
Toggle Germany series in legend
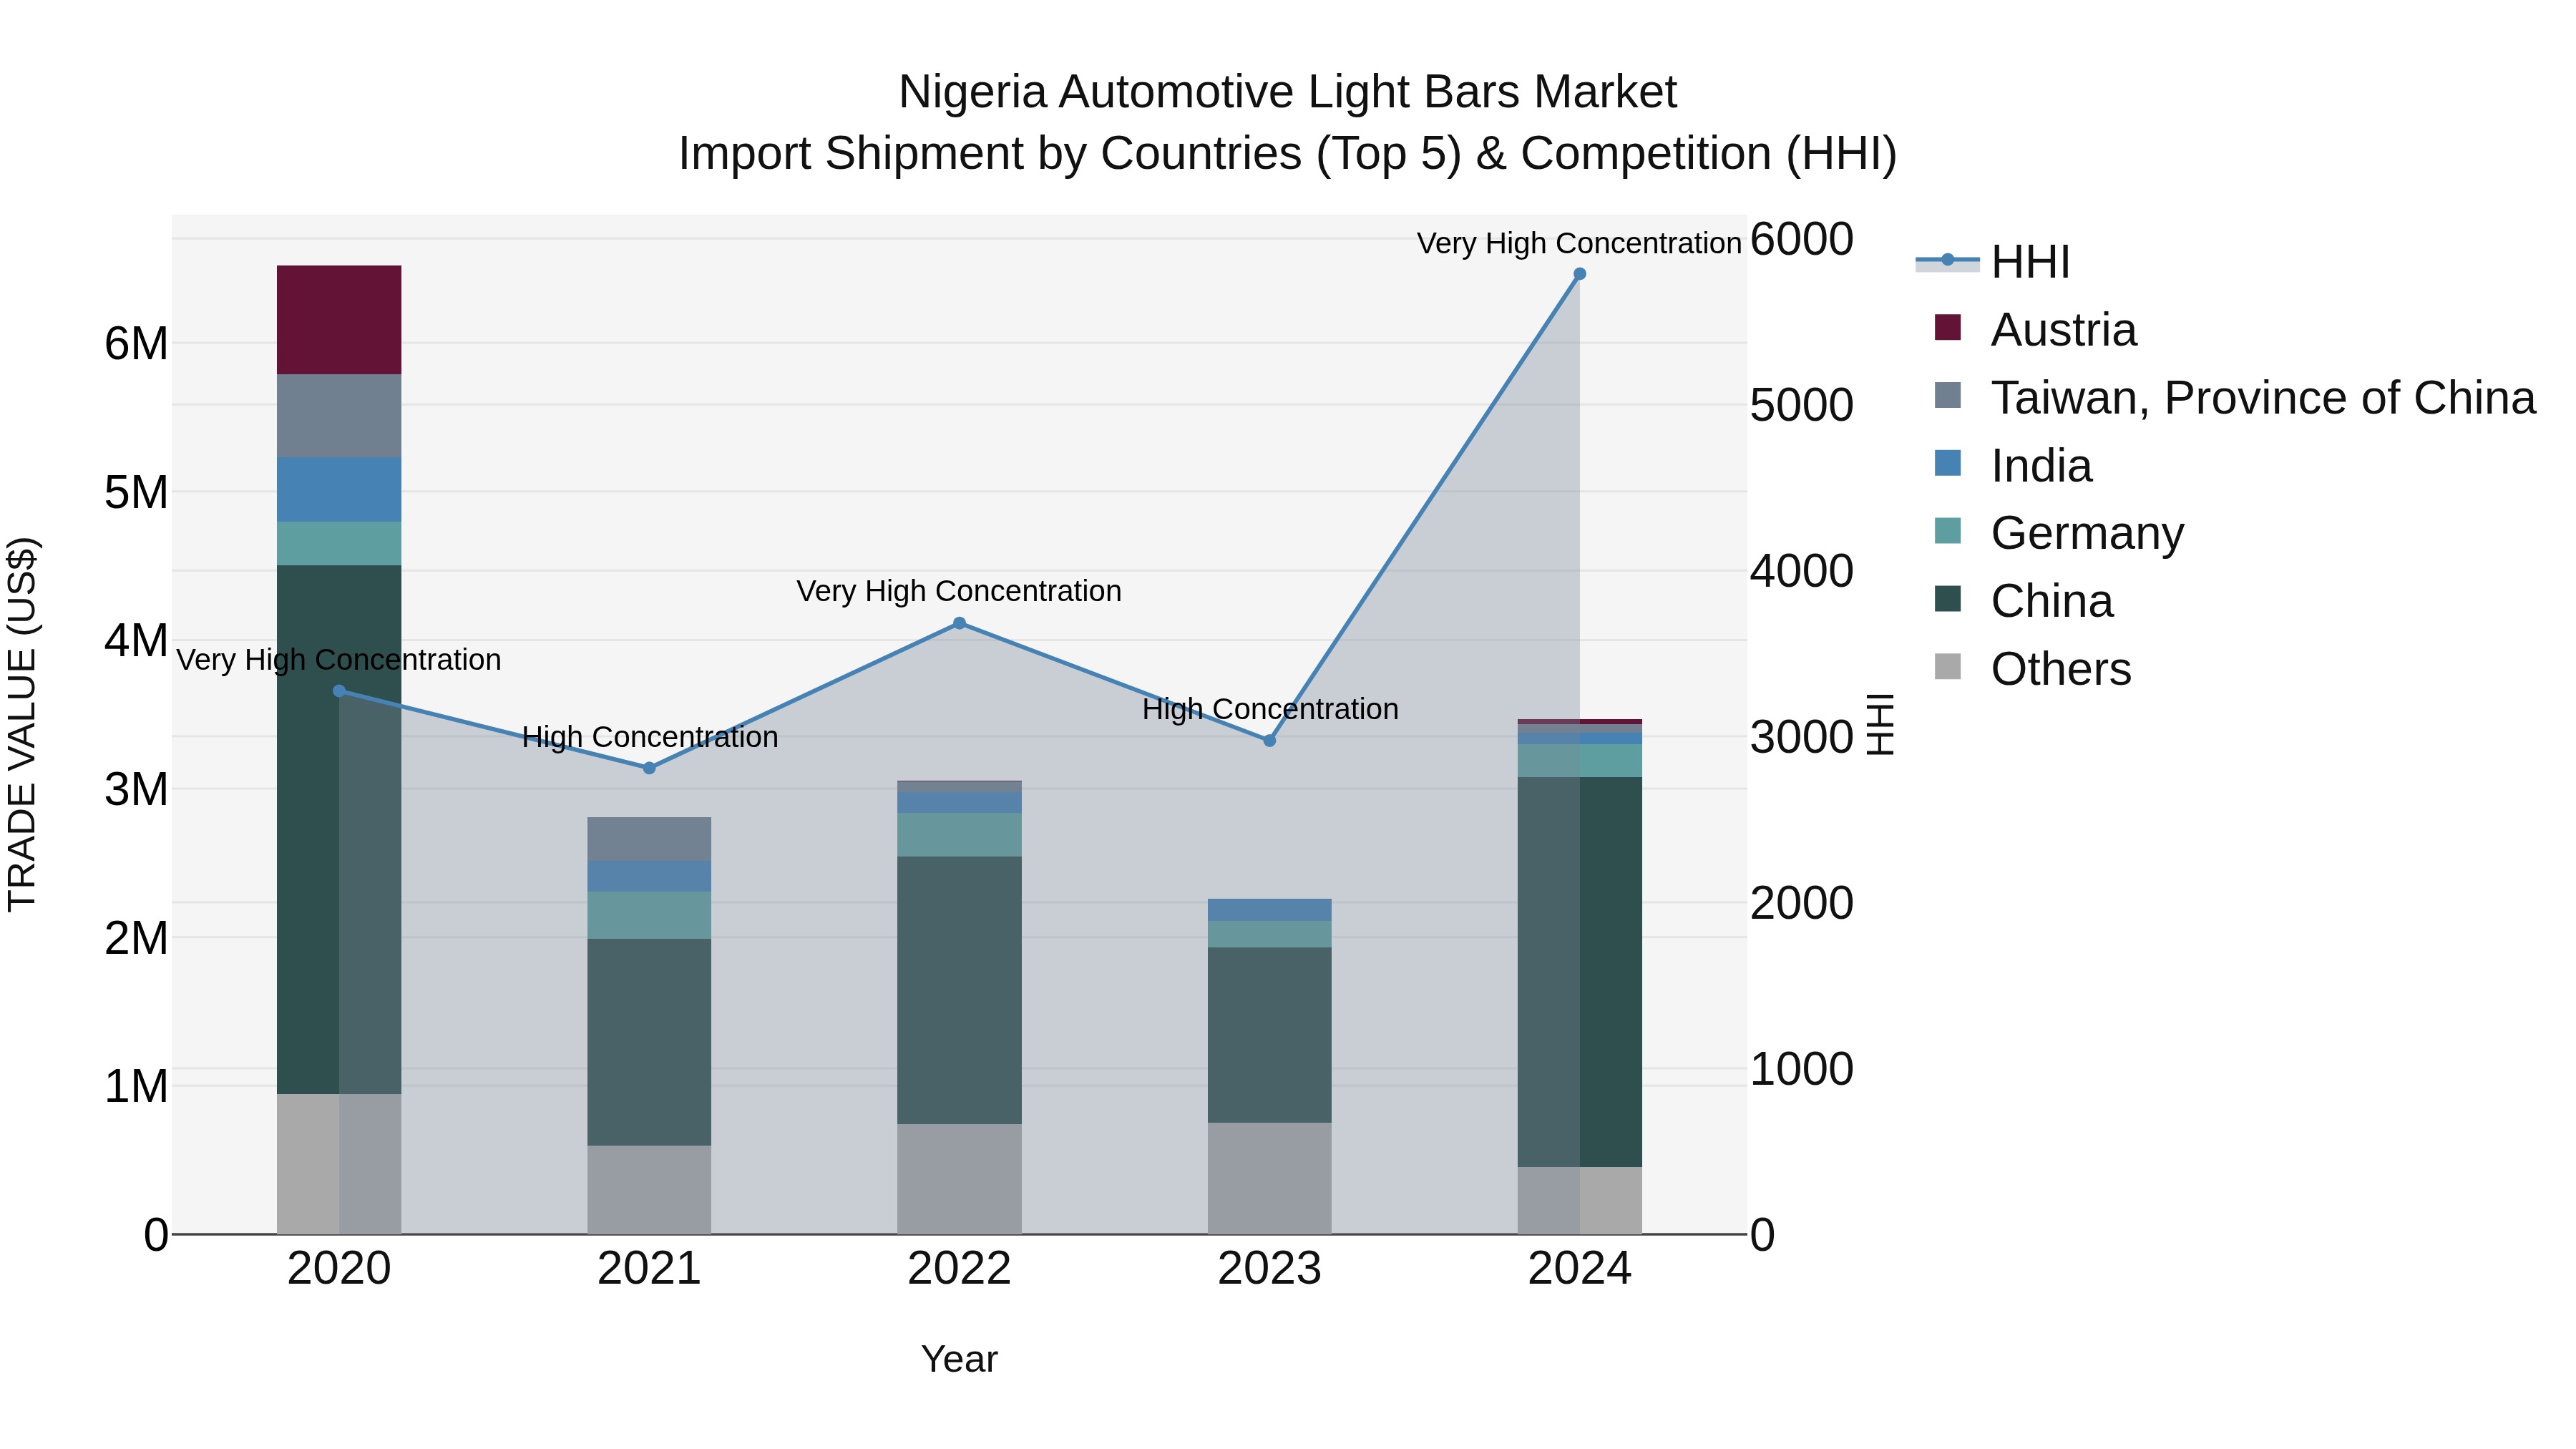point(2059,533)
